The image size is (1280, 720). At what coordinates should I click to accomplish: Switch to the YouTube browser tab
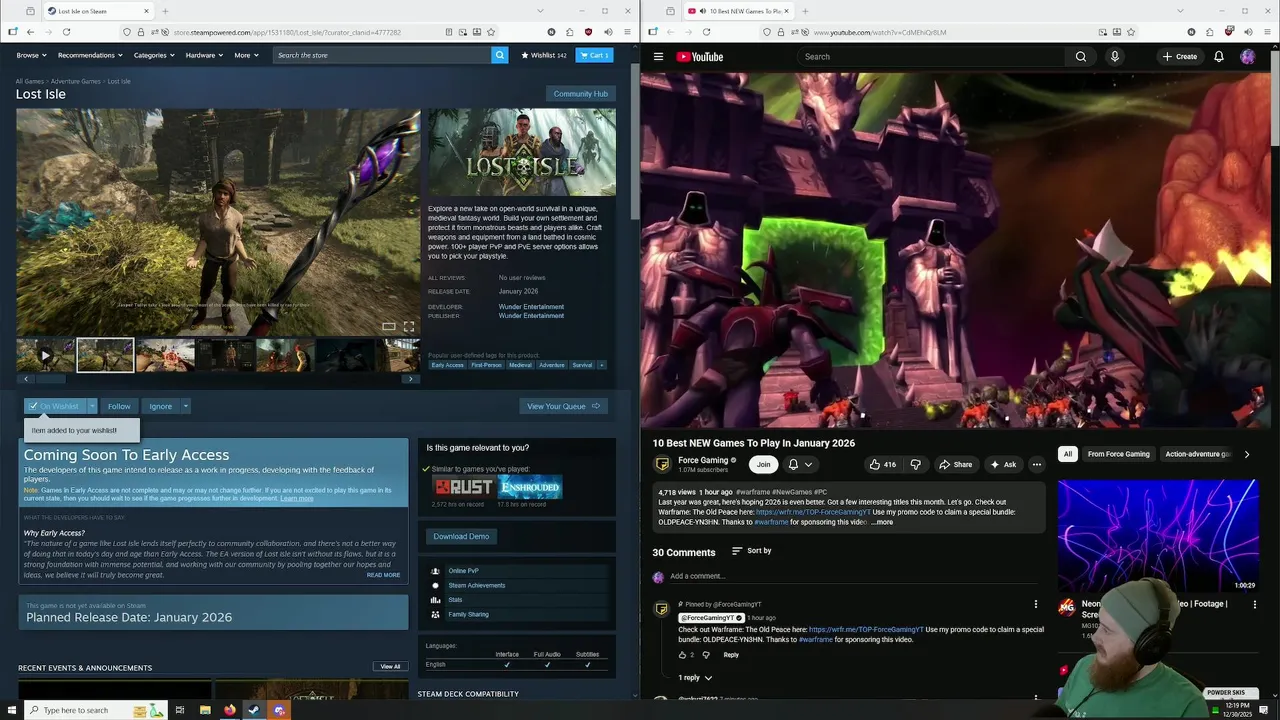pos(737,11)
